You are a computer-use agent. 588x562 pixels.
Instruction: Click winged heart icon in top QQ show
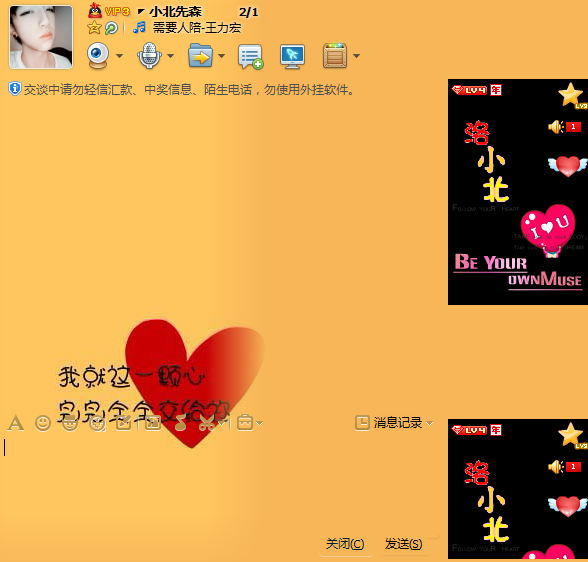567,166
